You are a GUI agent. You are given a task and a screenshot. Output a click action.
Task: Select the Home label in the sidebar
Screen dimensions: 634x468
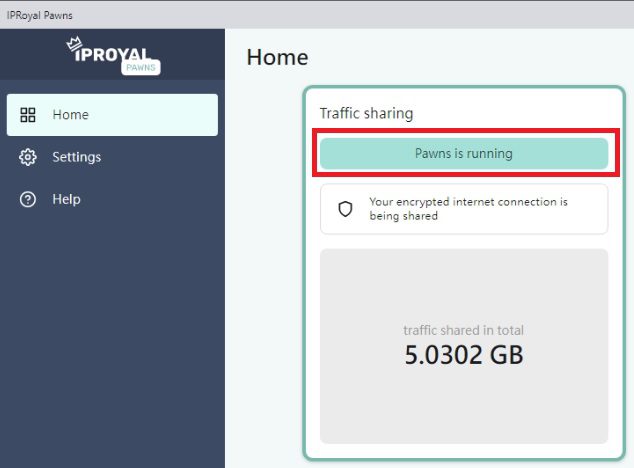click(70, 115)
